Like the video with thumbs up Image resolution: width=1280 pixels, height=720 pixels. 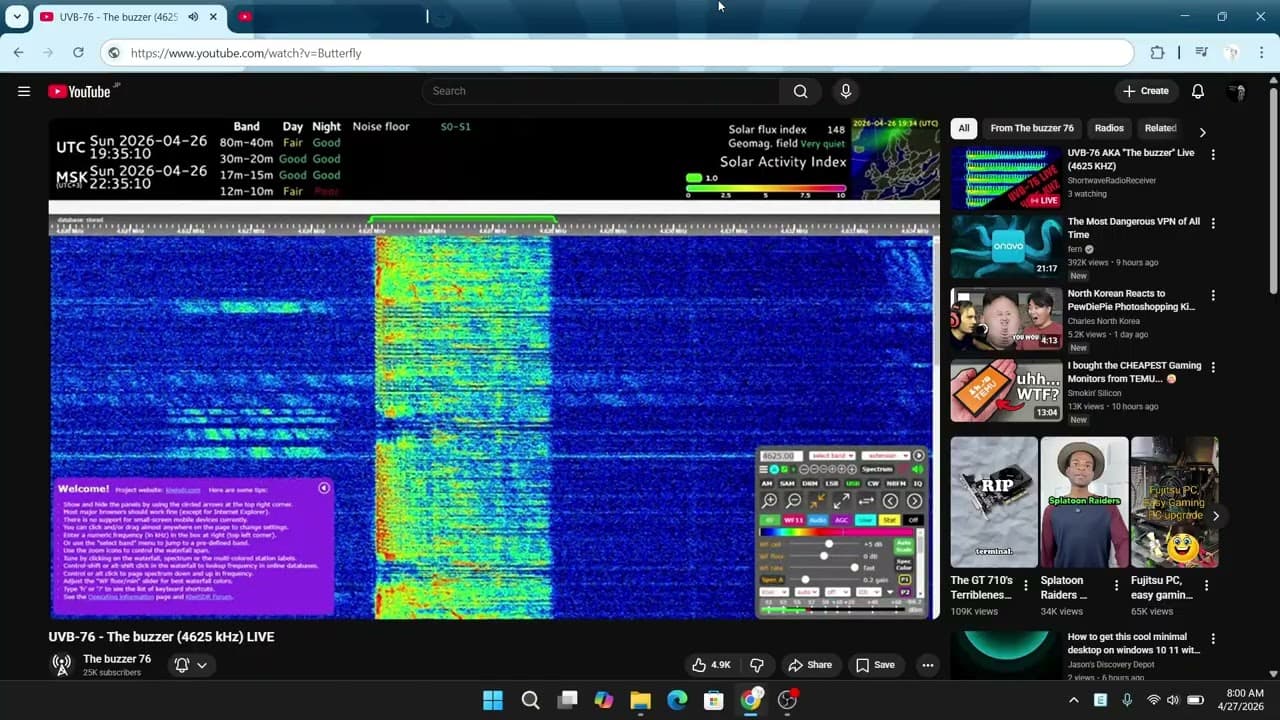click(711, 665)
